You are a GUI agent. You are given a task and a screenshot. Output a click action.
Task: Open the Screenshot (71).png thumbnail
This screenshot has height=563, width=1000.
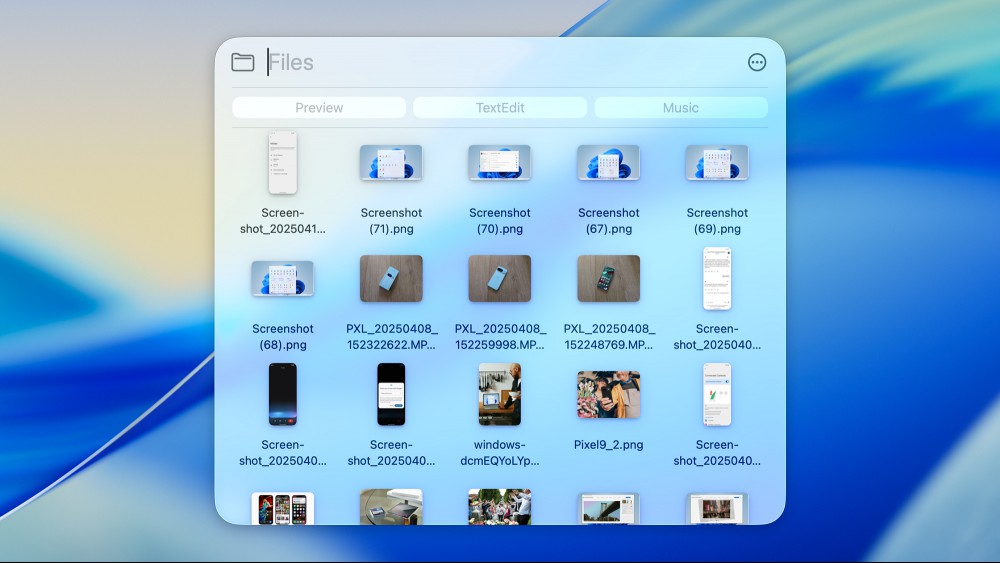click(x=391, y=163)
